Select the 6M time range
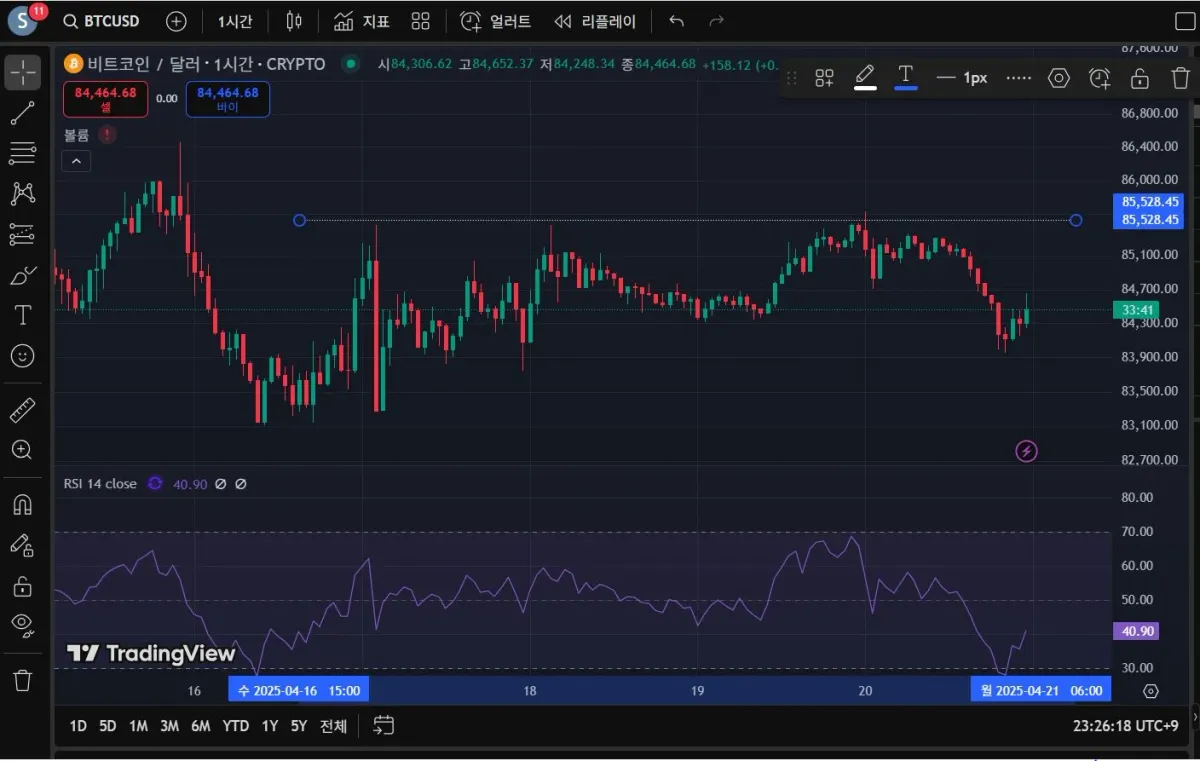Viewport: 1200px width, 761px height. pyautogui.click(x=200, y=726)
